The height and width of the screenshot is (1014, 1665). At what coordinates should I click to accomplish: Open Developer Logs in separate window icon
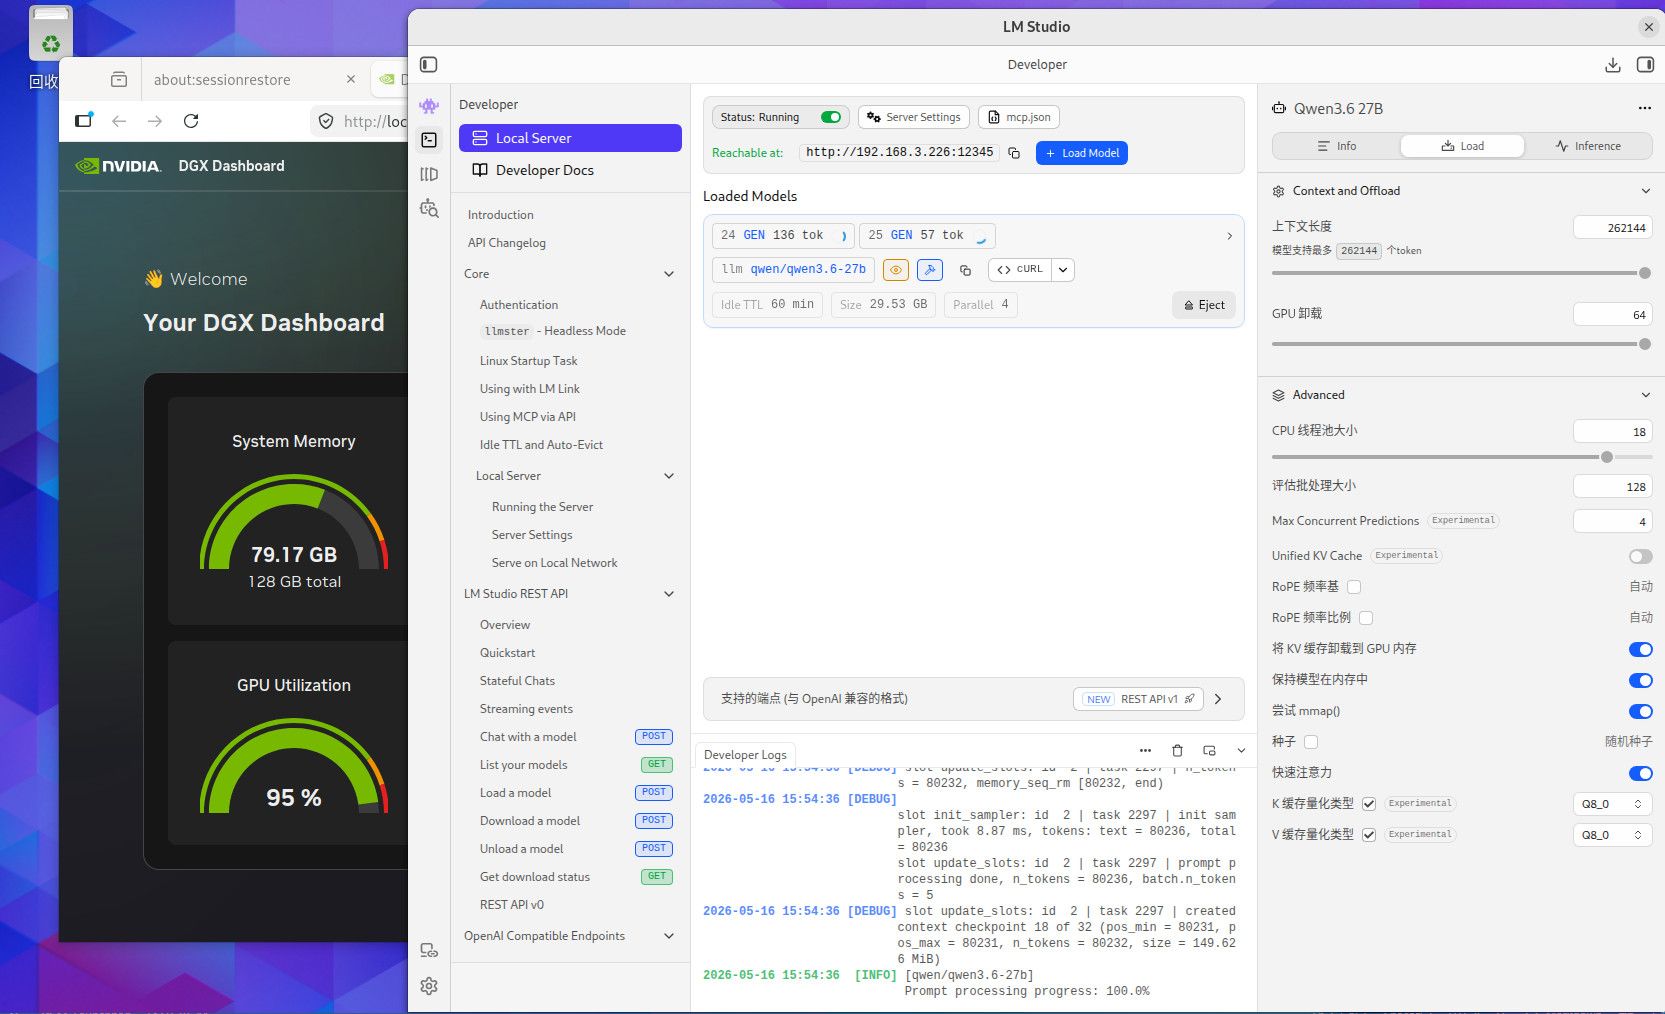[x=1209, y=750]
